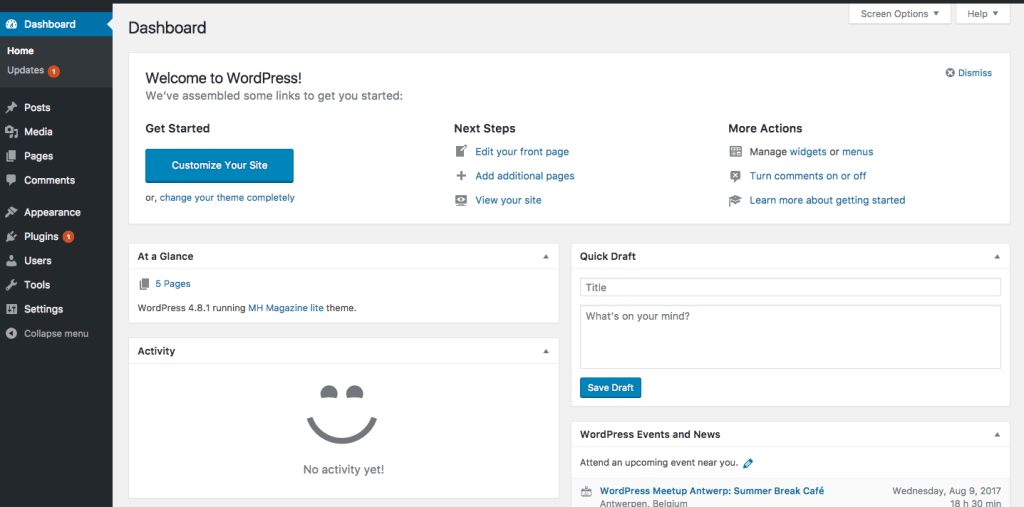The height and width of the screenshot is (507, 1024).
Task: Collapse the At a Glance panel
Action: pyautogui.click(x=546, y=257)
